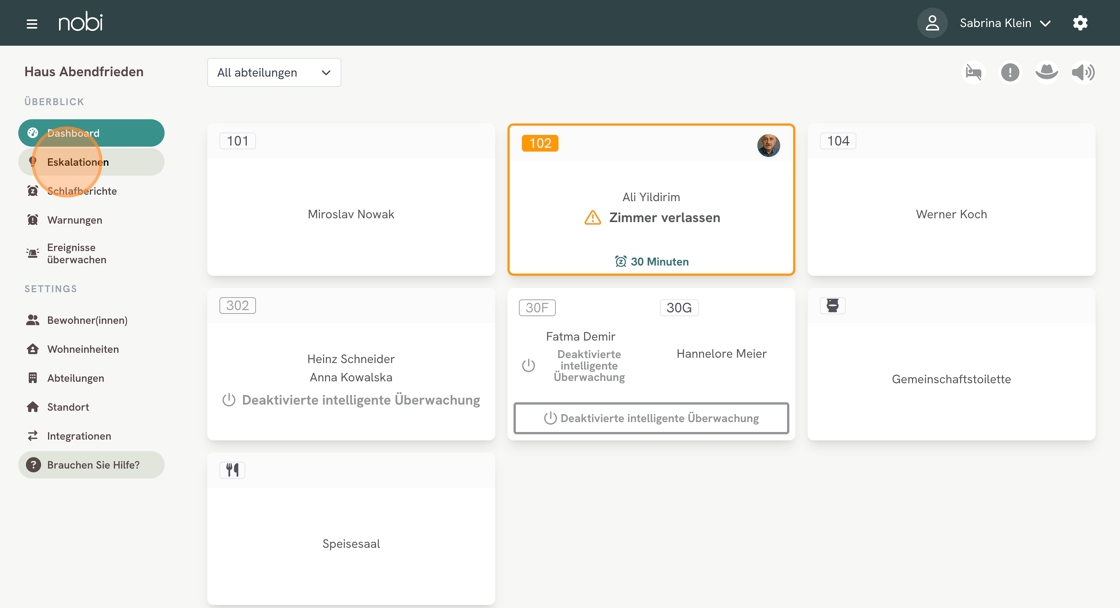This screenshot has height=608, width=1120.
Task: Click the Speisesaal fork and knife icon
Action: [233, 470]
